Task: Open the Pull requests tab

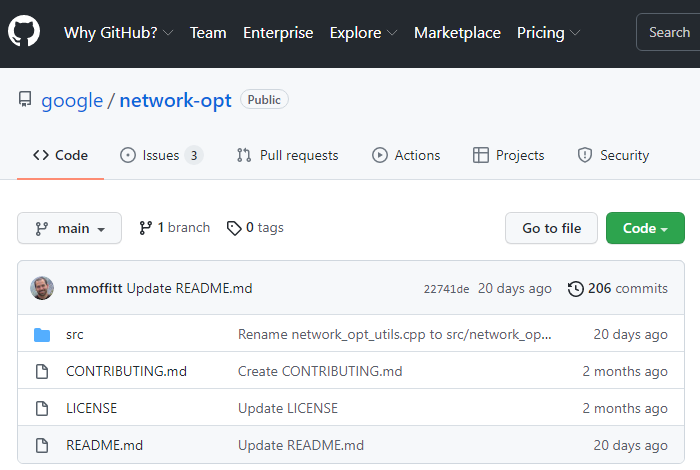Action: [x=287, y=155]
